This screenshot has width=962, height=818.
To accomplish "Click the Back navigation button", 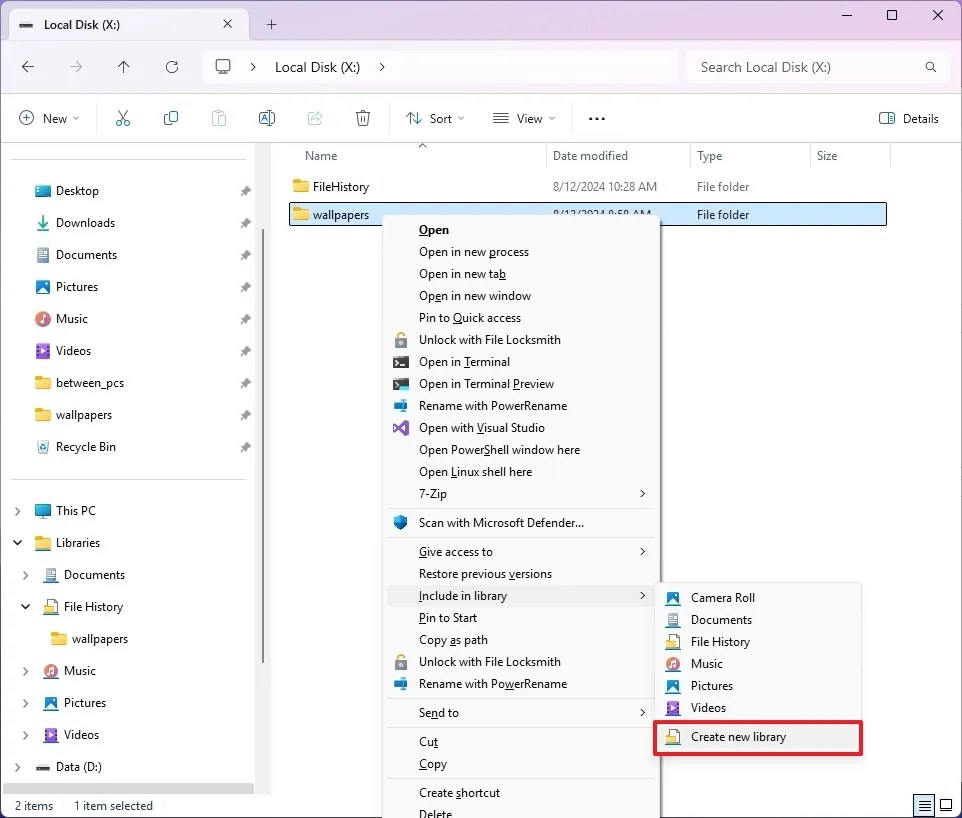I will pos(28,66).
